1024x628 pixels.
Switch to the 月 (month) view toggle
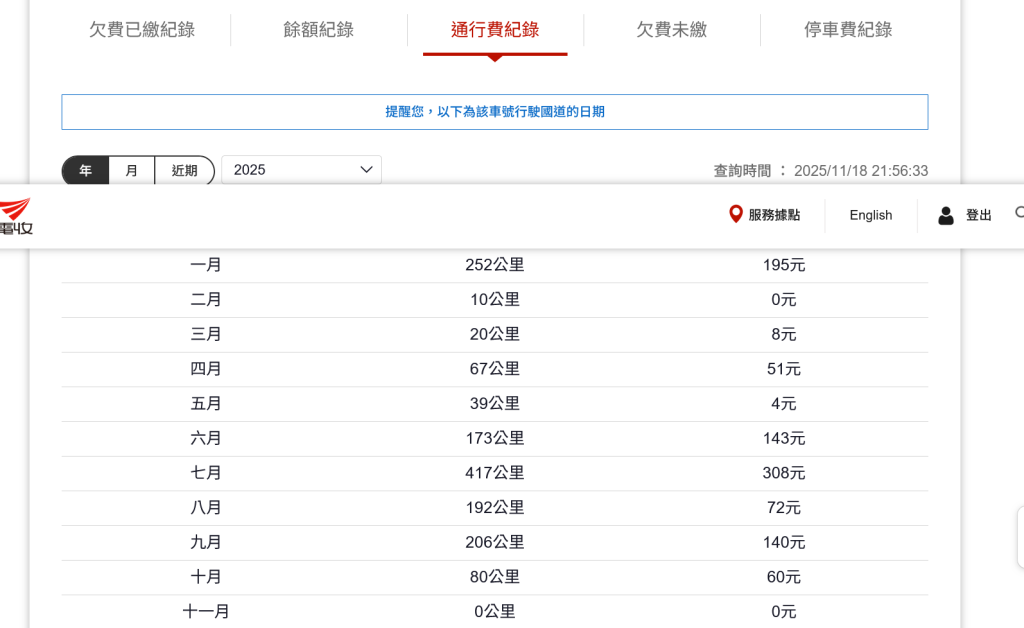click(x=131, y=171)
